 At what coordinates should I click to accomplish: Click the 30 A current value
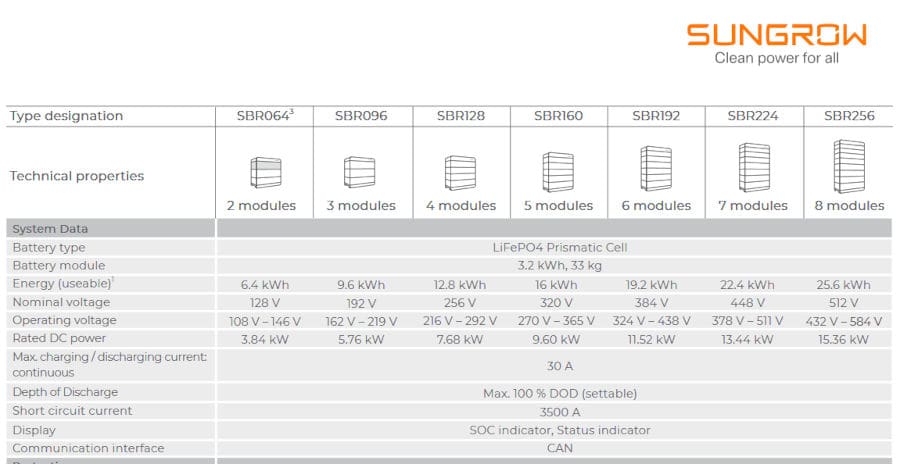(560, 366)
